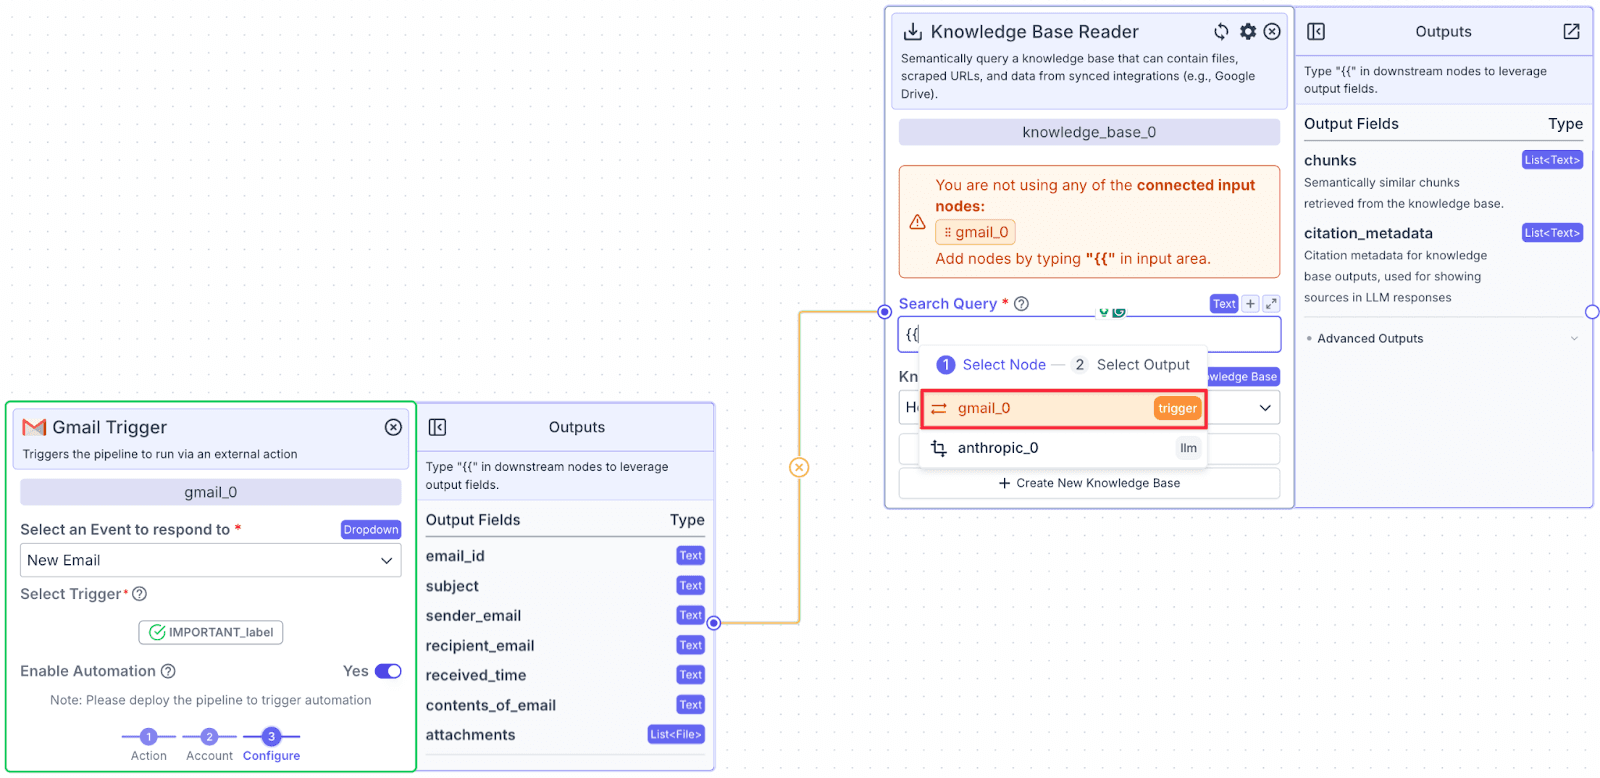Image resolution: width=1600 pixels, height=778 pixels.
Task: Click the Knowledge Base Reader refresh icon
Action: click(1221, 32)
